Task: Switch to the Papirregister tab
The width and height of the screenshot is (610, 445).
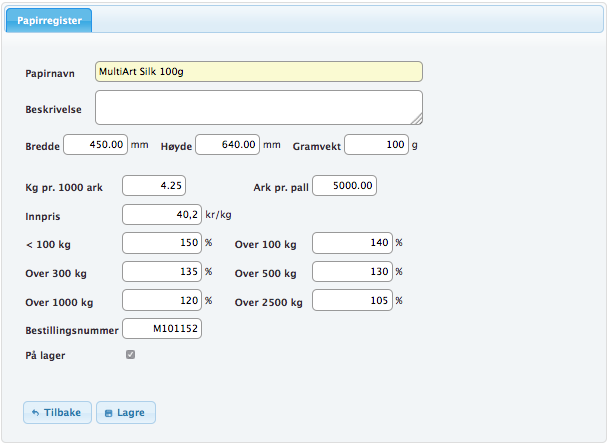Action: tap(50, 19)
